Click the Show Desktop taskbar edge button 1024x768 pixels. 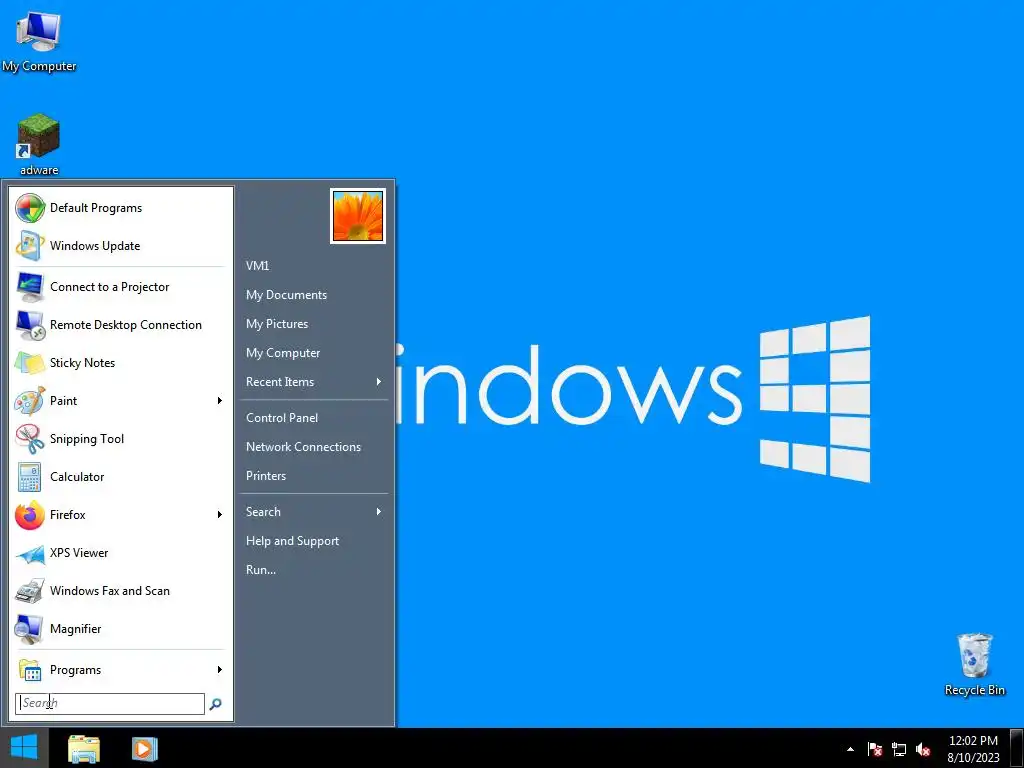[x=1017, y=748]
